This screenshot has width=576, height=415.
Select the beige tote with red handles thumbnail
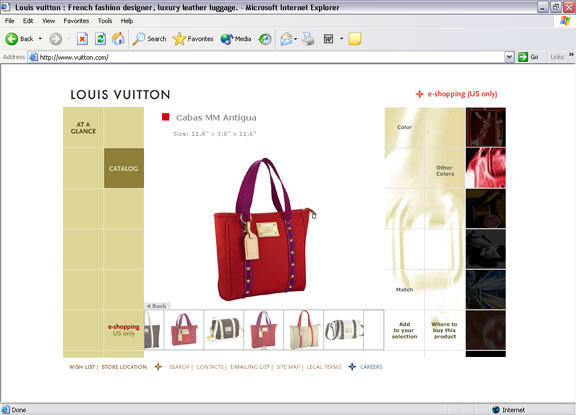(304, 330)
